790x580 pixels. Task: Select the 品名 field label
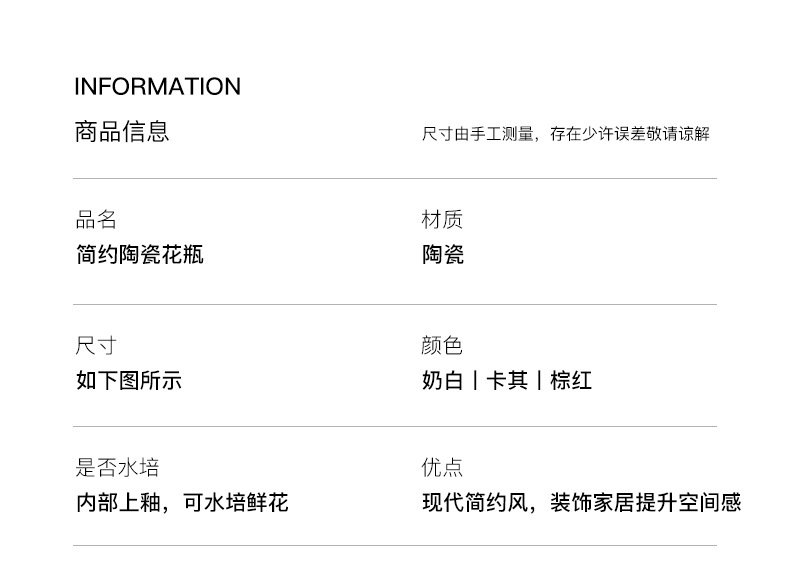(96, 220)
